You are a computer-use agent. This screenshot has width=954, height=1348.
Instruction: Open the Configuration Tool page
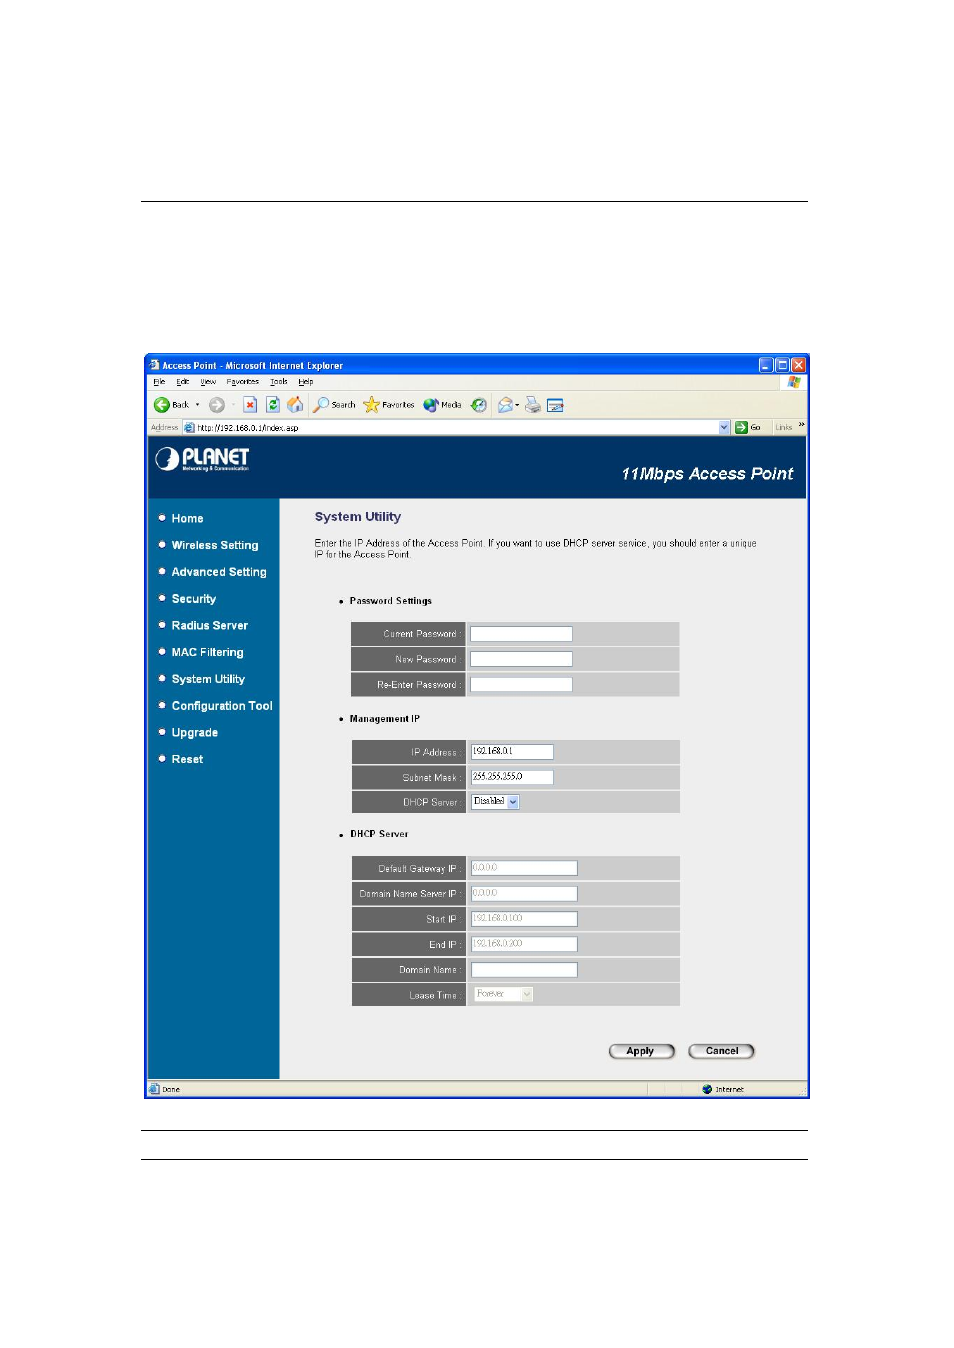click(x=222, y=706)
